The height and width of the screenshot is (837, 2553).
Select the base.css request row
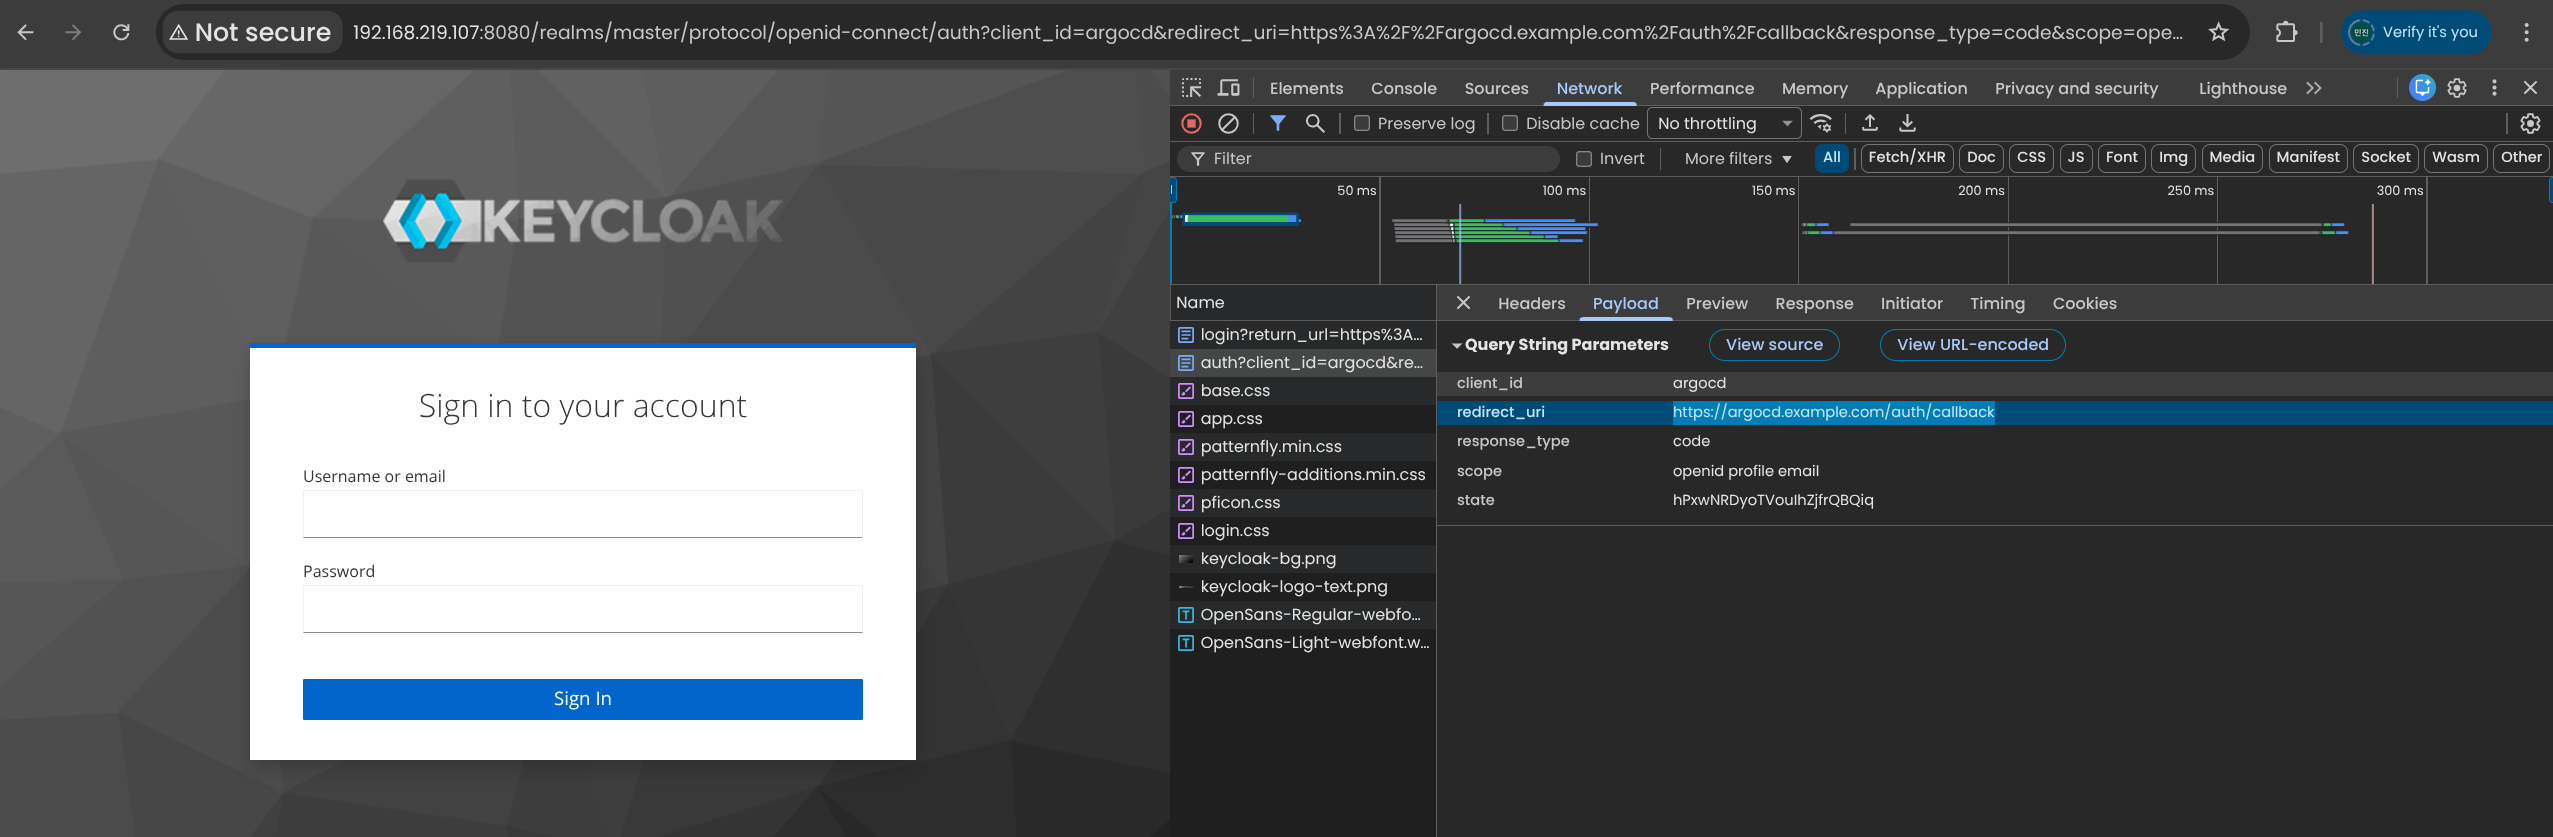pos(1302,390)
